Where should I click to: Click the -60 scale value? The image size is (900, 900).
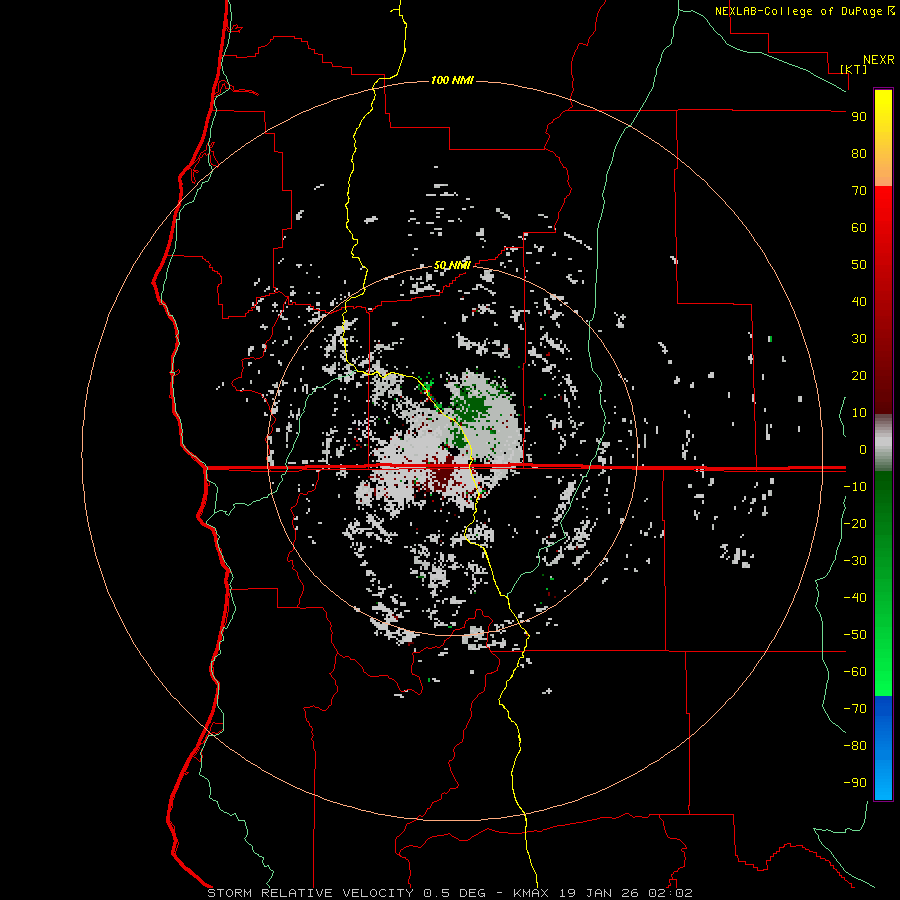[855, 672]
